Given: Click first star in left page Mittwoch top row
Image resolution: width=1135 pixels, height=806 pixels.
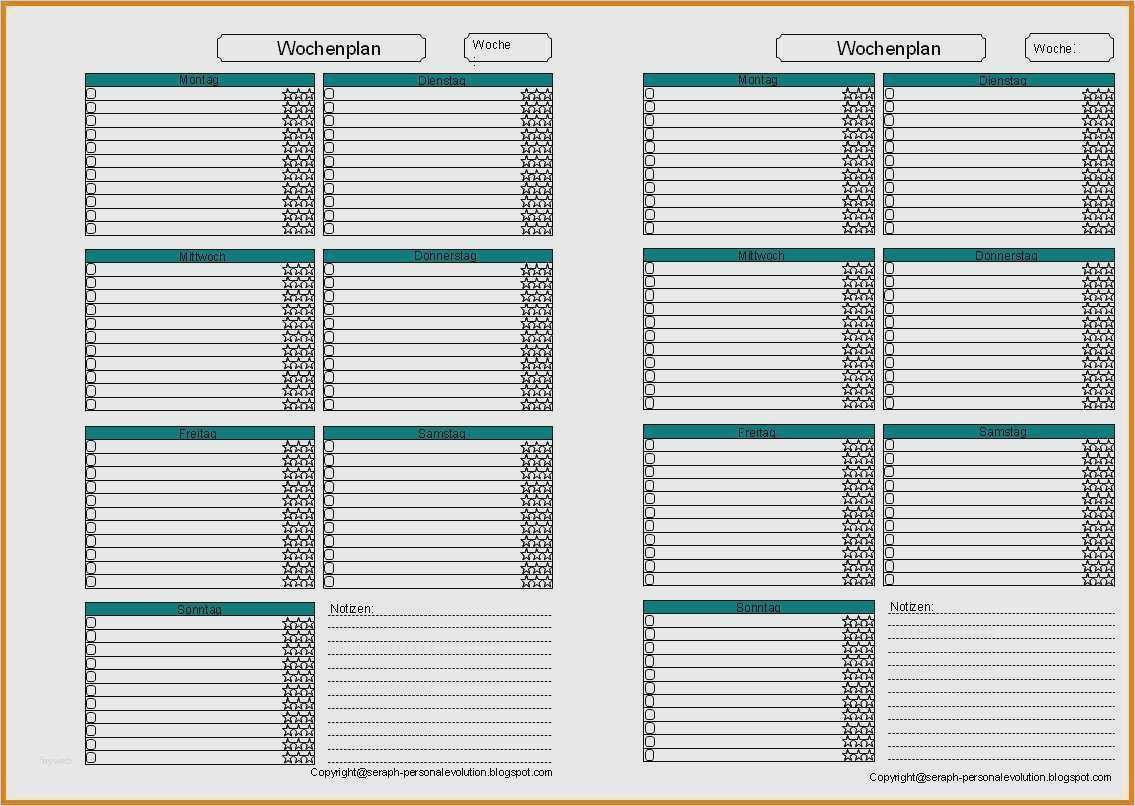Looking at the screenshot, I should click(289, 270).
